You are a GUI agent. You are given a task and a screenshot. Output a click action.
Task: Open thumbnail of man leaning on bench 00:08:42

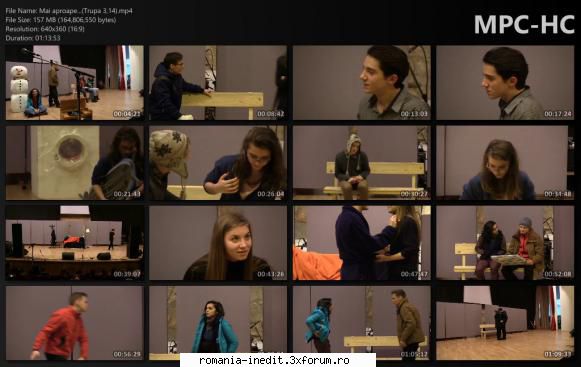click(218, 83)
